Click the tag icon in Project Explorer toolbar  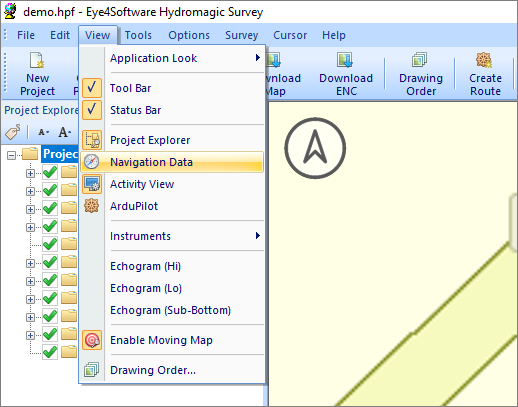click(x=13, y=132)
